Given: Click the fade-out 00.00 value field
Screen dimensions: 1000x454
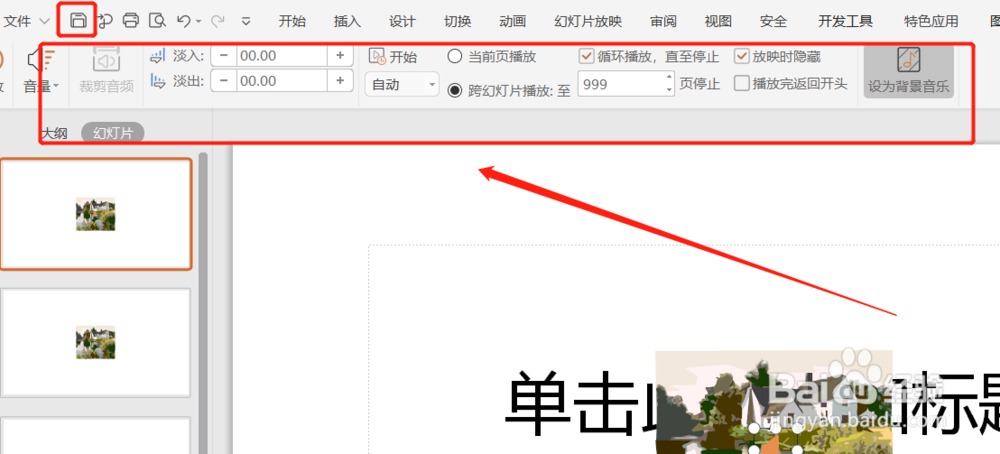Looking at the screenshot, I should [282, 80].
